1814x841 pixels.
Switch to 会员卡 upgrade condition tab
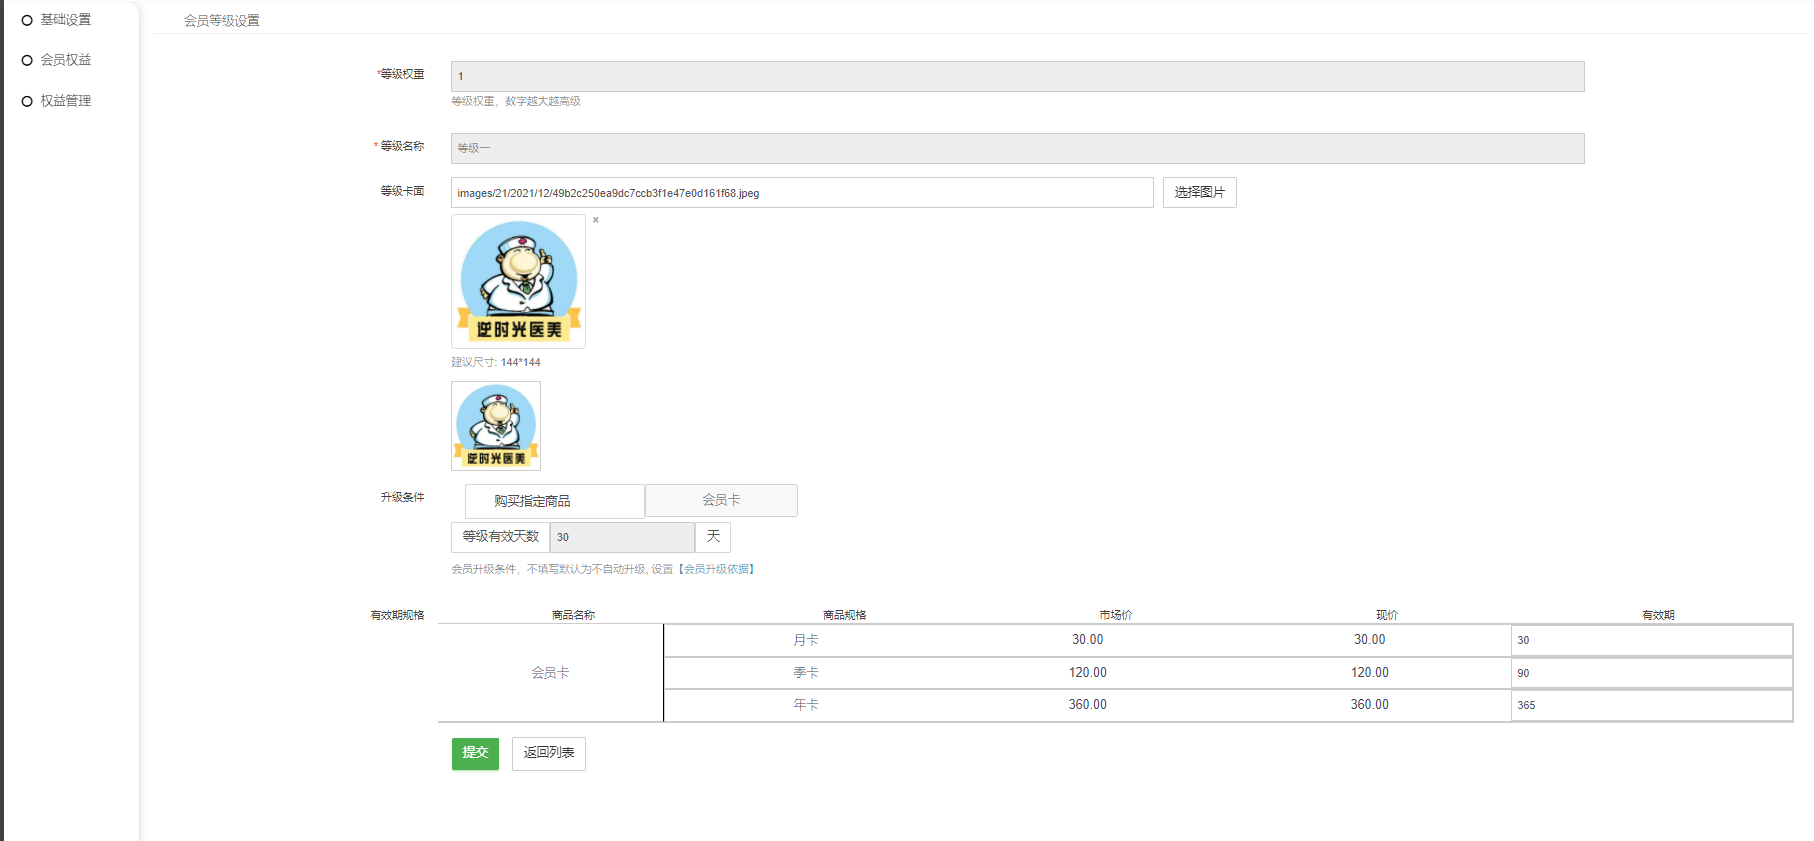click(x=721, y=500)
